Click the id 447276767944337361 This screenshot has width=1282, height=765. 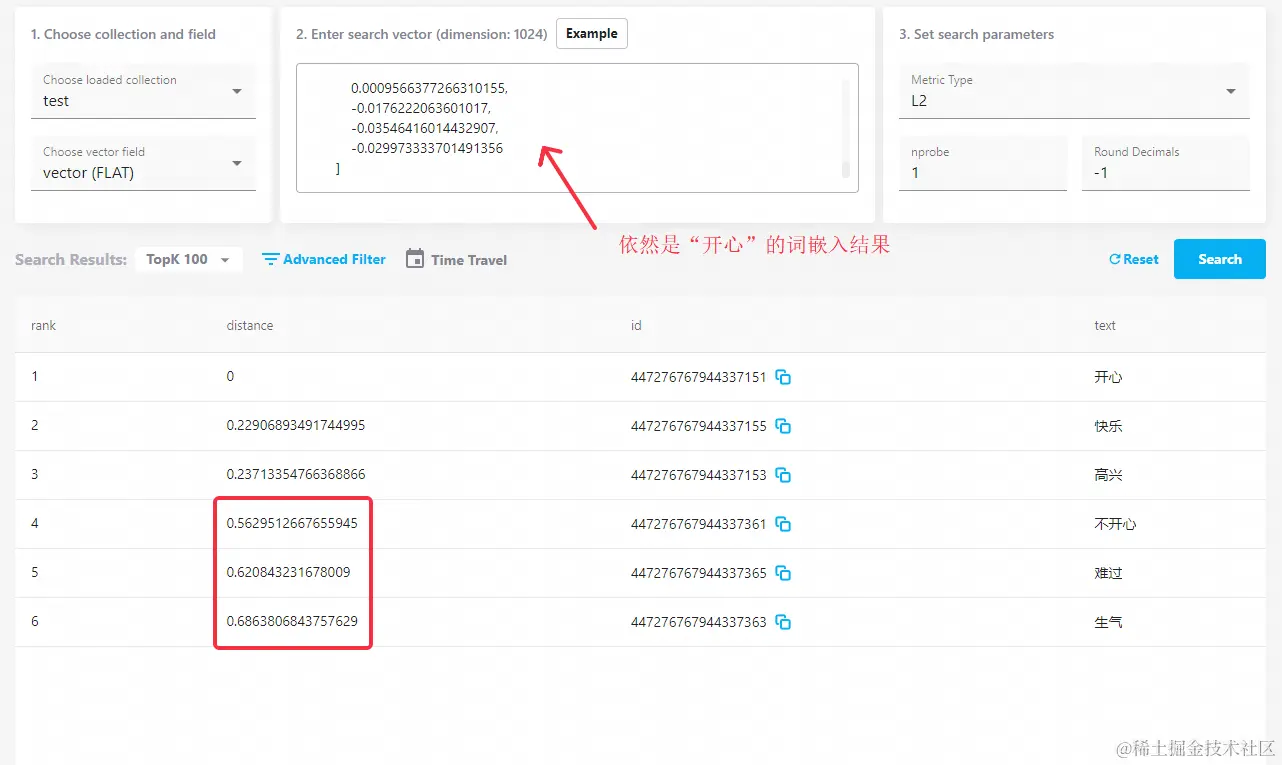pos(699,525)
